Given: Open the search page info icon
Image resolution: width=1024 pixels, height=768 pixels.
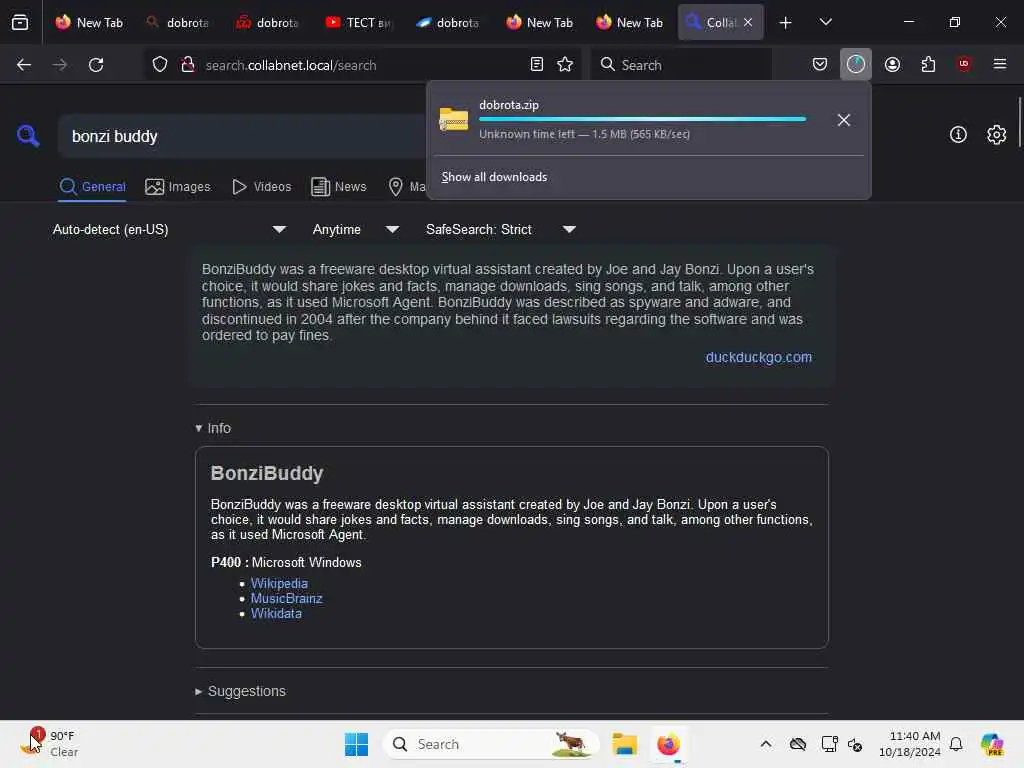Looking at the screenshot, I should [x=958, y=135].
